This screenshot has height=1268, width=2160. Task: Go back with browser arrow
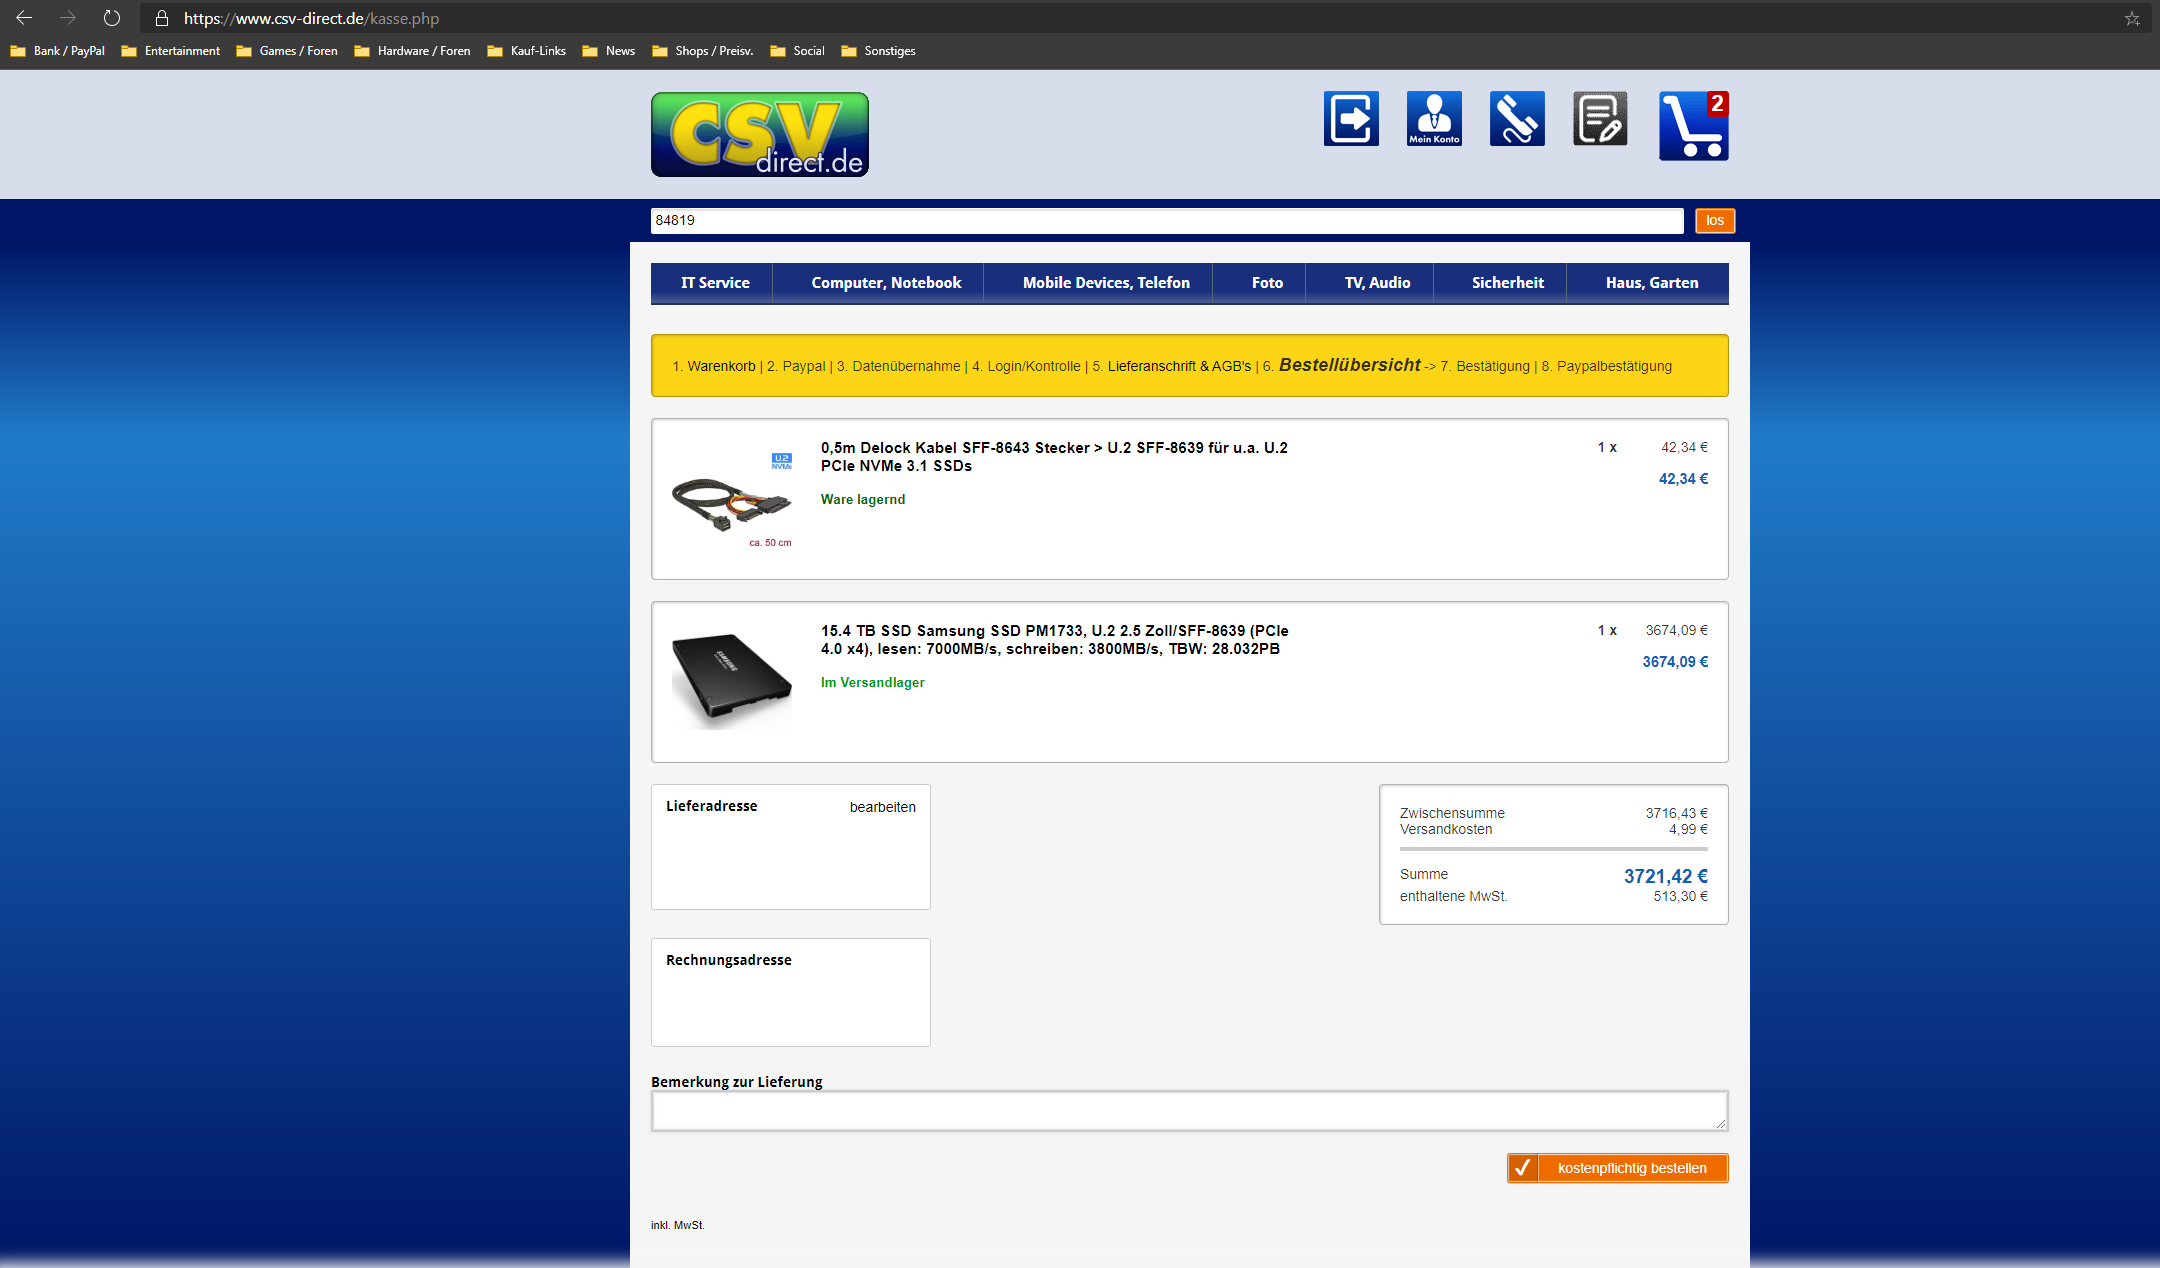click(24, 18)
